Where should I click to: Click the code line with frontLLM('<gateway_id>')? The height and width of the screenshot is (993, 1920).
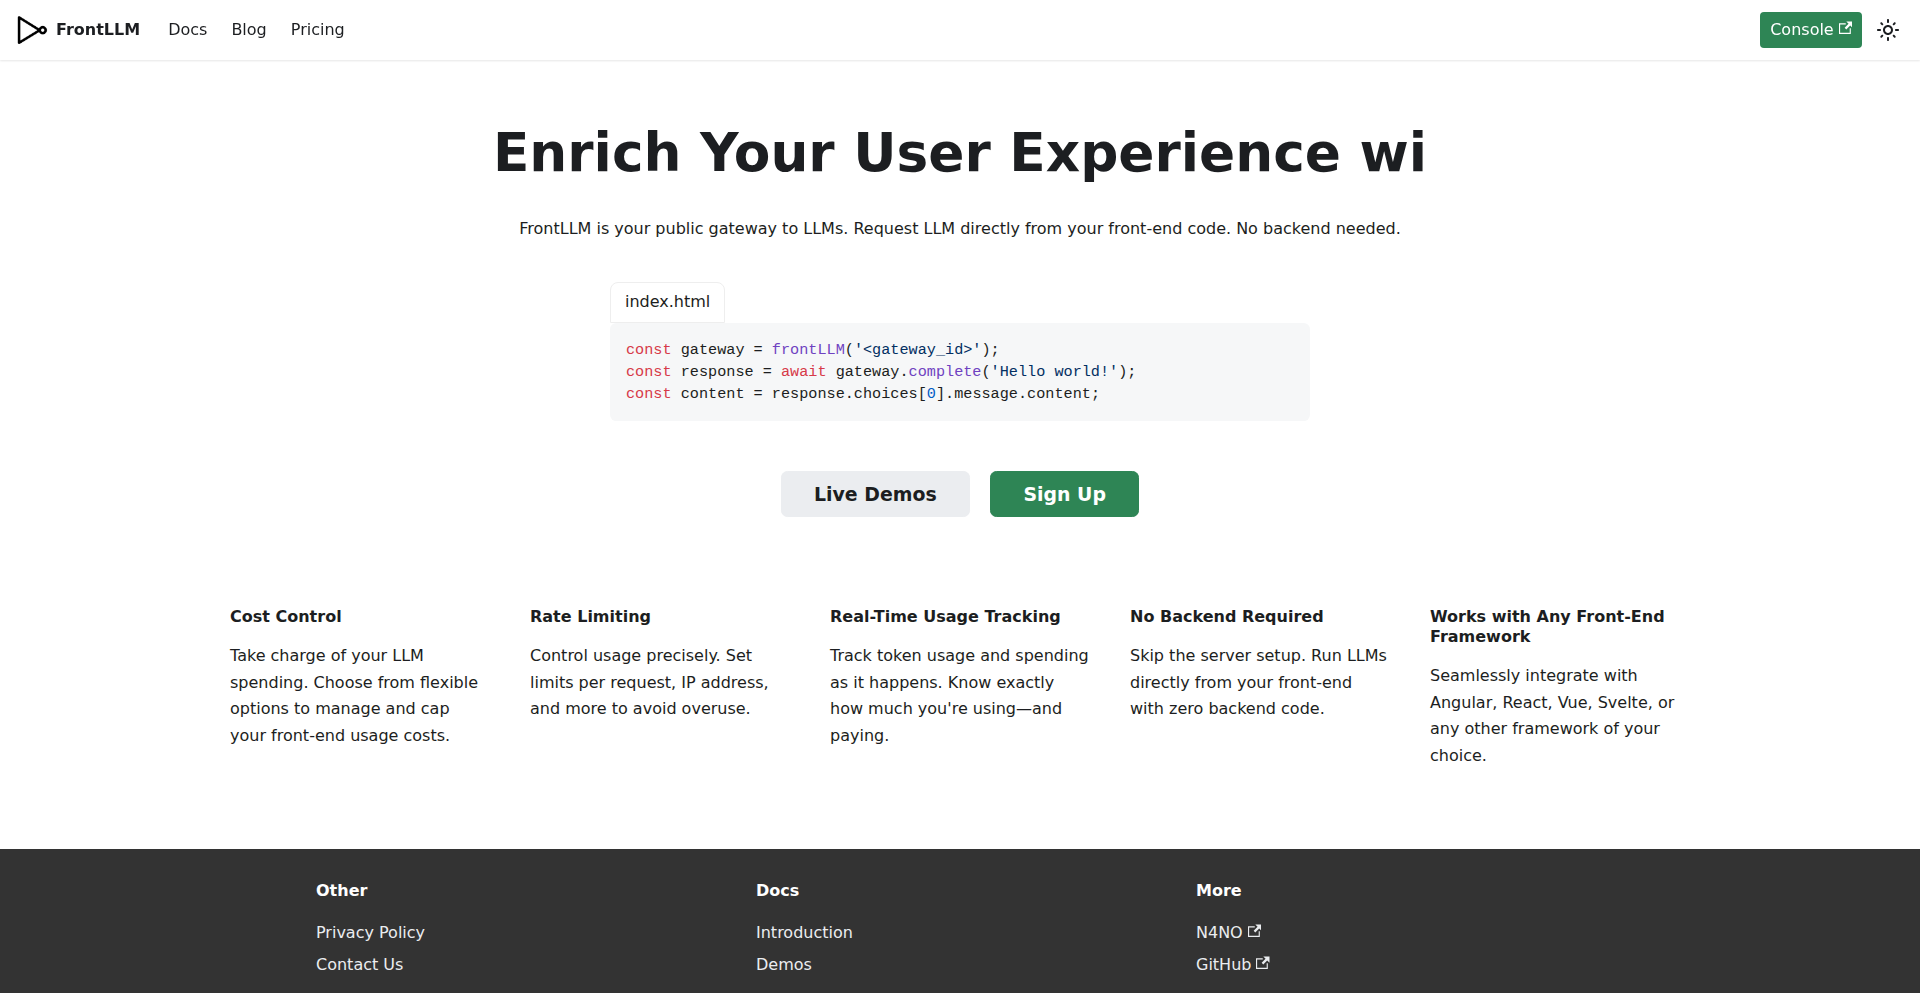[x=812, y=349]
